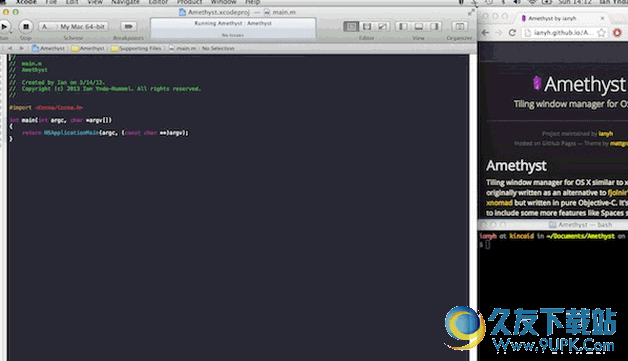
Task: Close the Amethyst by ianyh tab
Action: (x=602, y=18)
